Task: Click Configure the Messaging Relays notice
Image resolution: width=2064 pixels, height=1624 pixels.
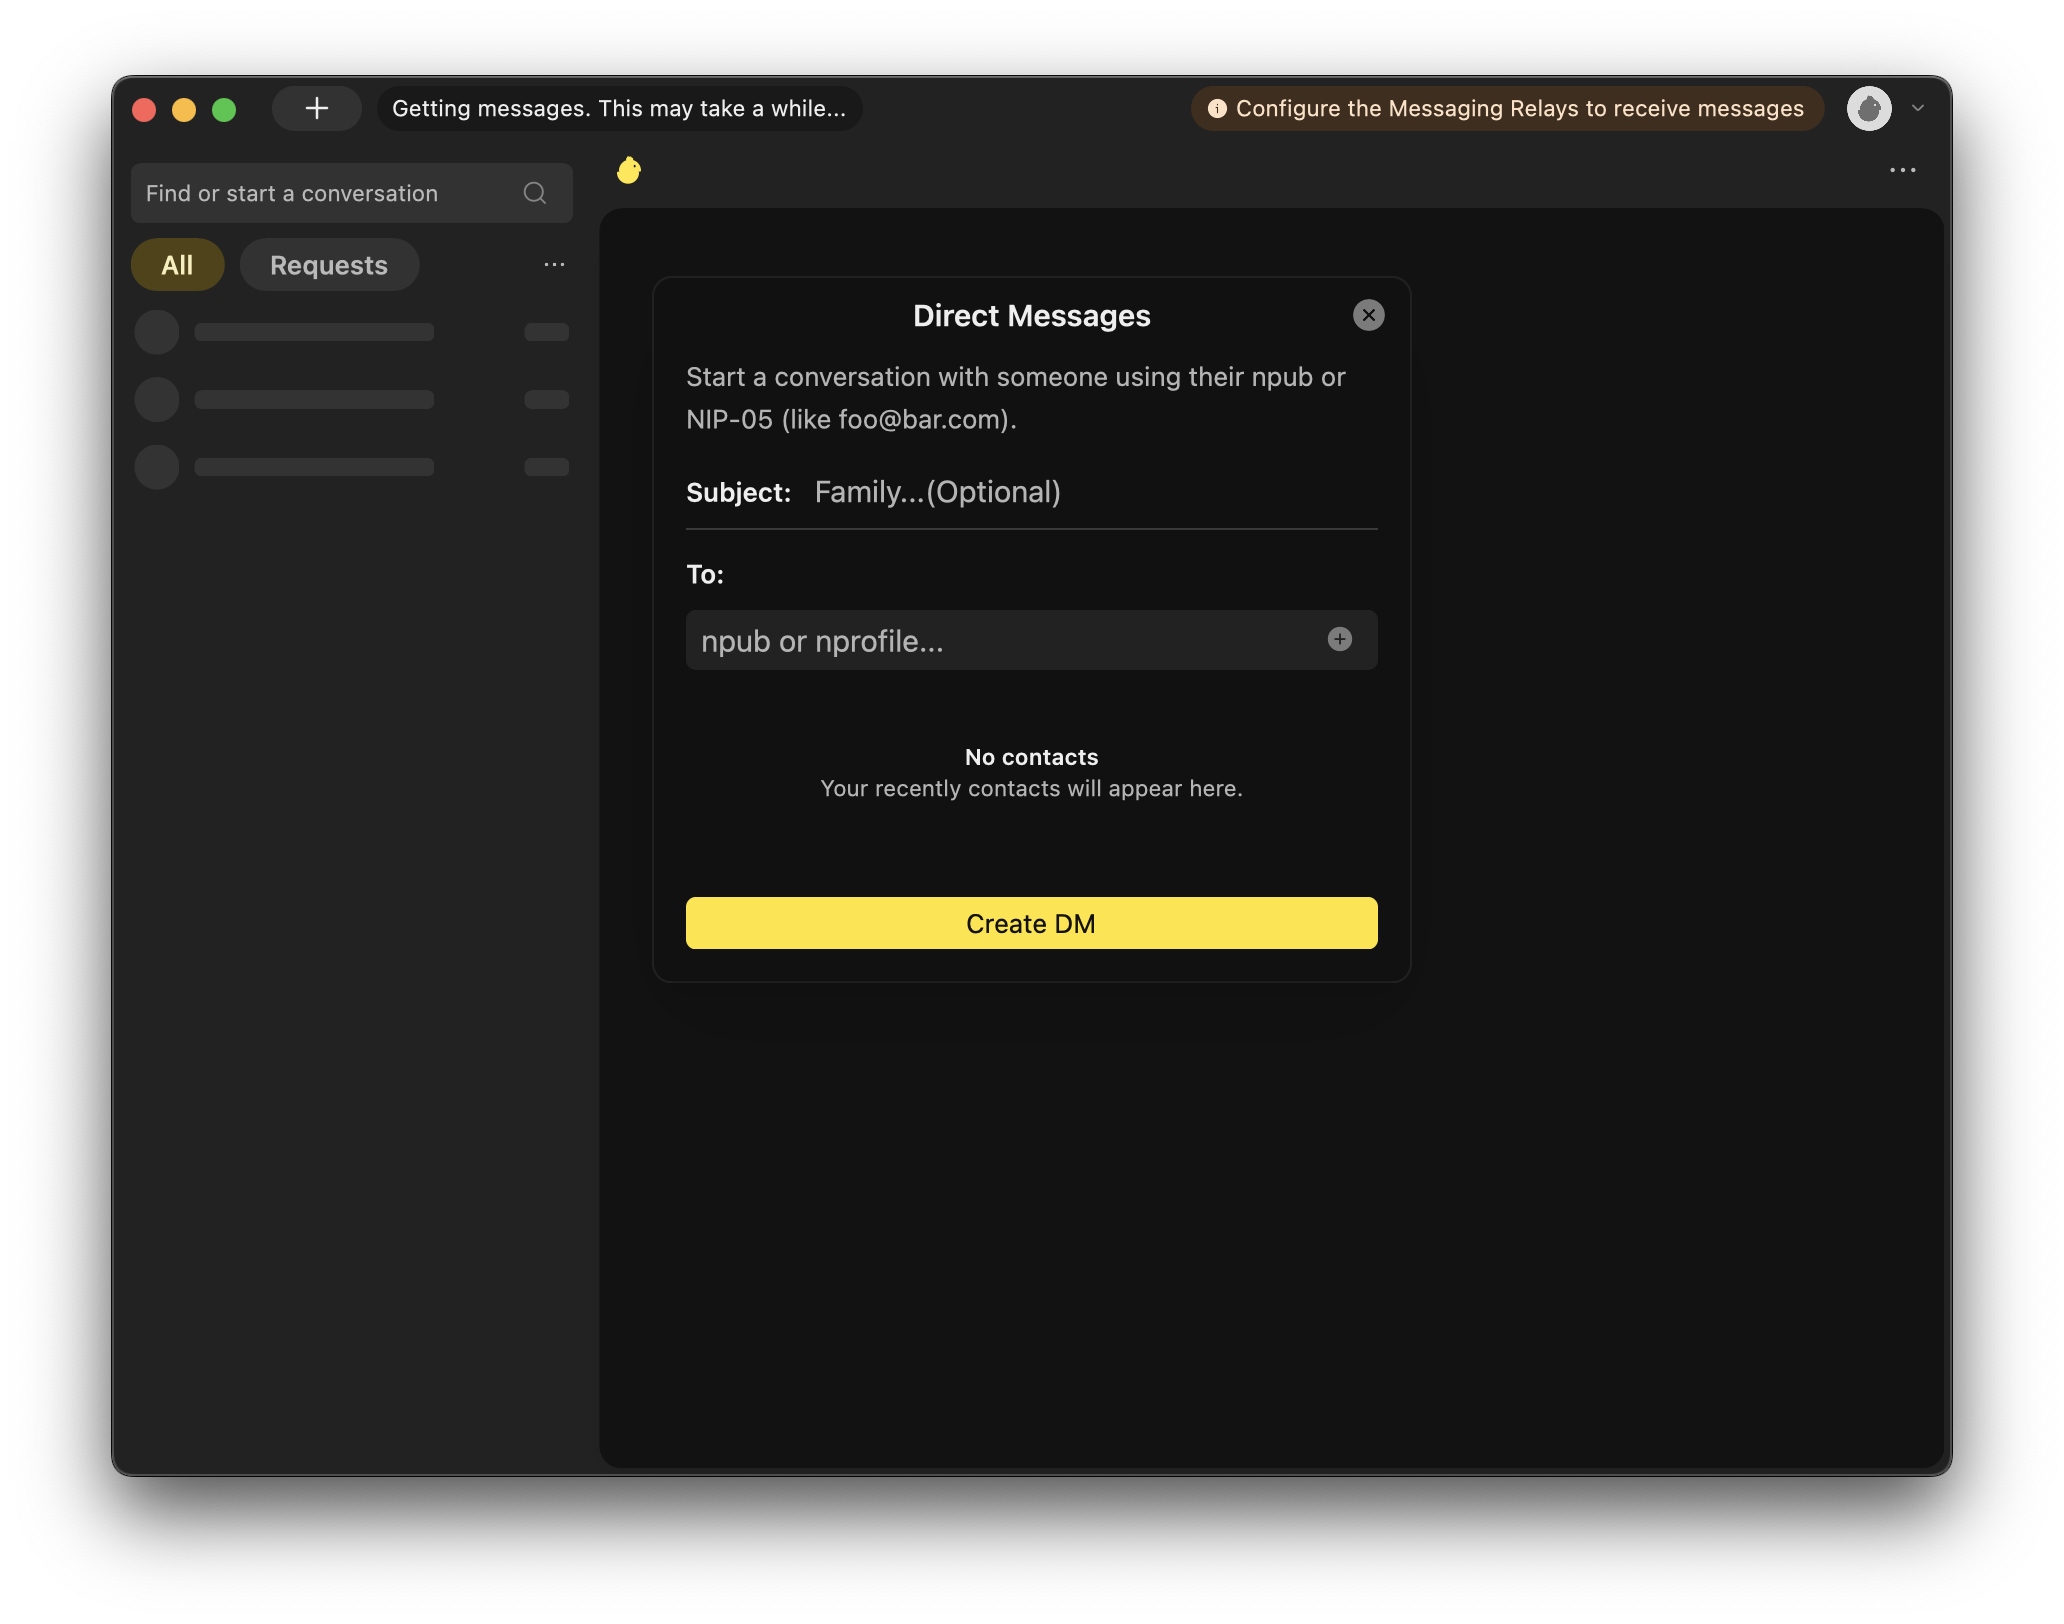Action: click(x=1519, y=108)
